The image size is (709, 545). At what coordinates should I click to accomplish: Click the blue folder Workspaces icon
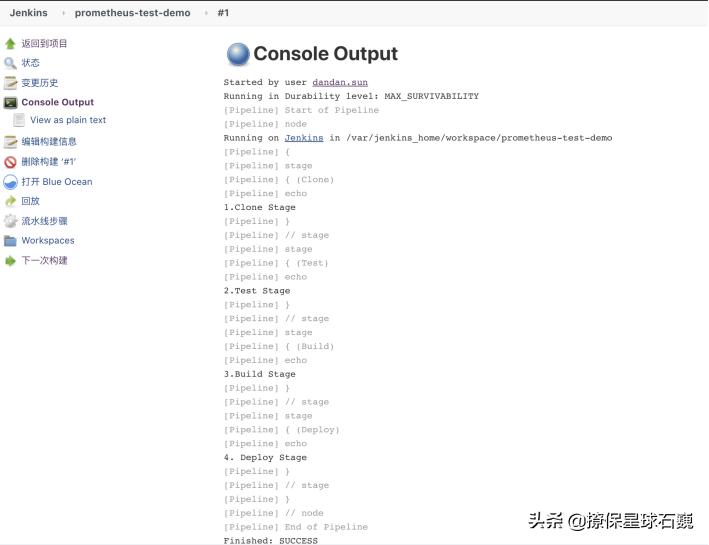[x=10, y=241]
